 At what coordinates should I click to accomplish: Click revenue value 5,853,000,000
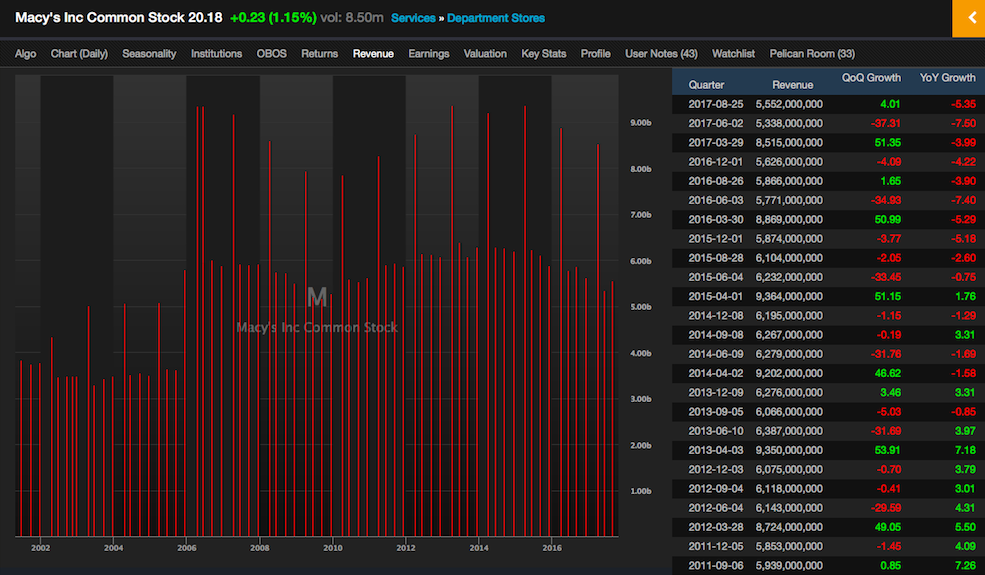[789, 547]
